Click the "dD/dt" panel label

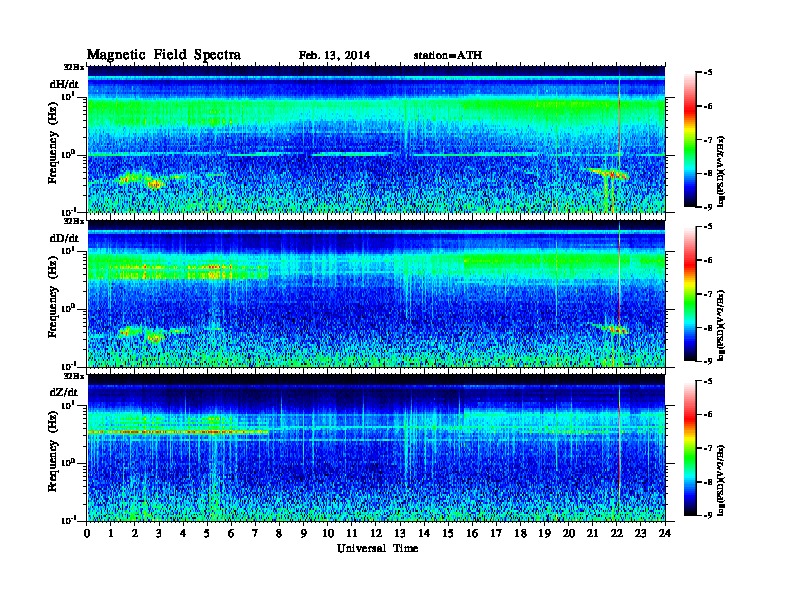(64, 238)
